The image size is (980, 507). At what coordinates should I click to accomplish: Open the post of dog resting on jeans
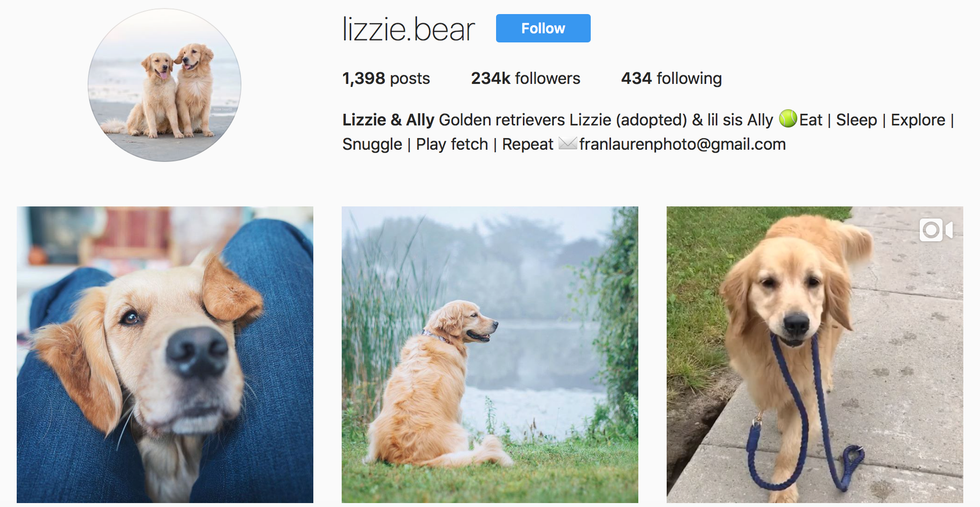[165, 354]
